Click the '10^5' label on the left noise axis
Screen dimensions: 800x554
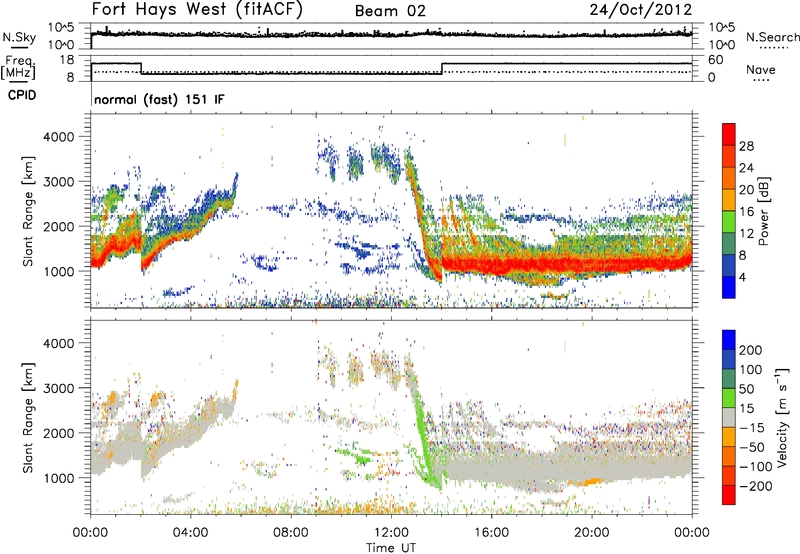[x=61, y=27]
